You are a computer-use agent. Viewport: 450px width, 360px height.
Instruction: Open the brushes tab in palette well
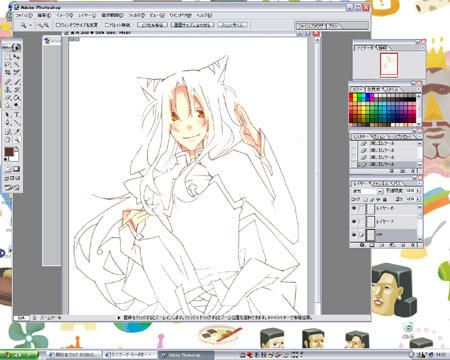click(x=335, y=26)
